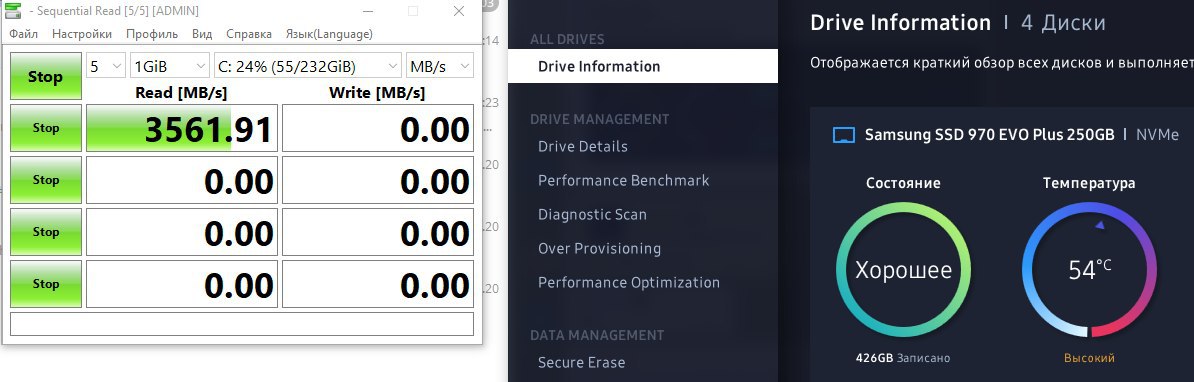Click the Stop button next to 3561.91
This screenshot has width=1194, height=382.
[x=46, y=128]
